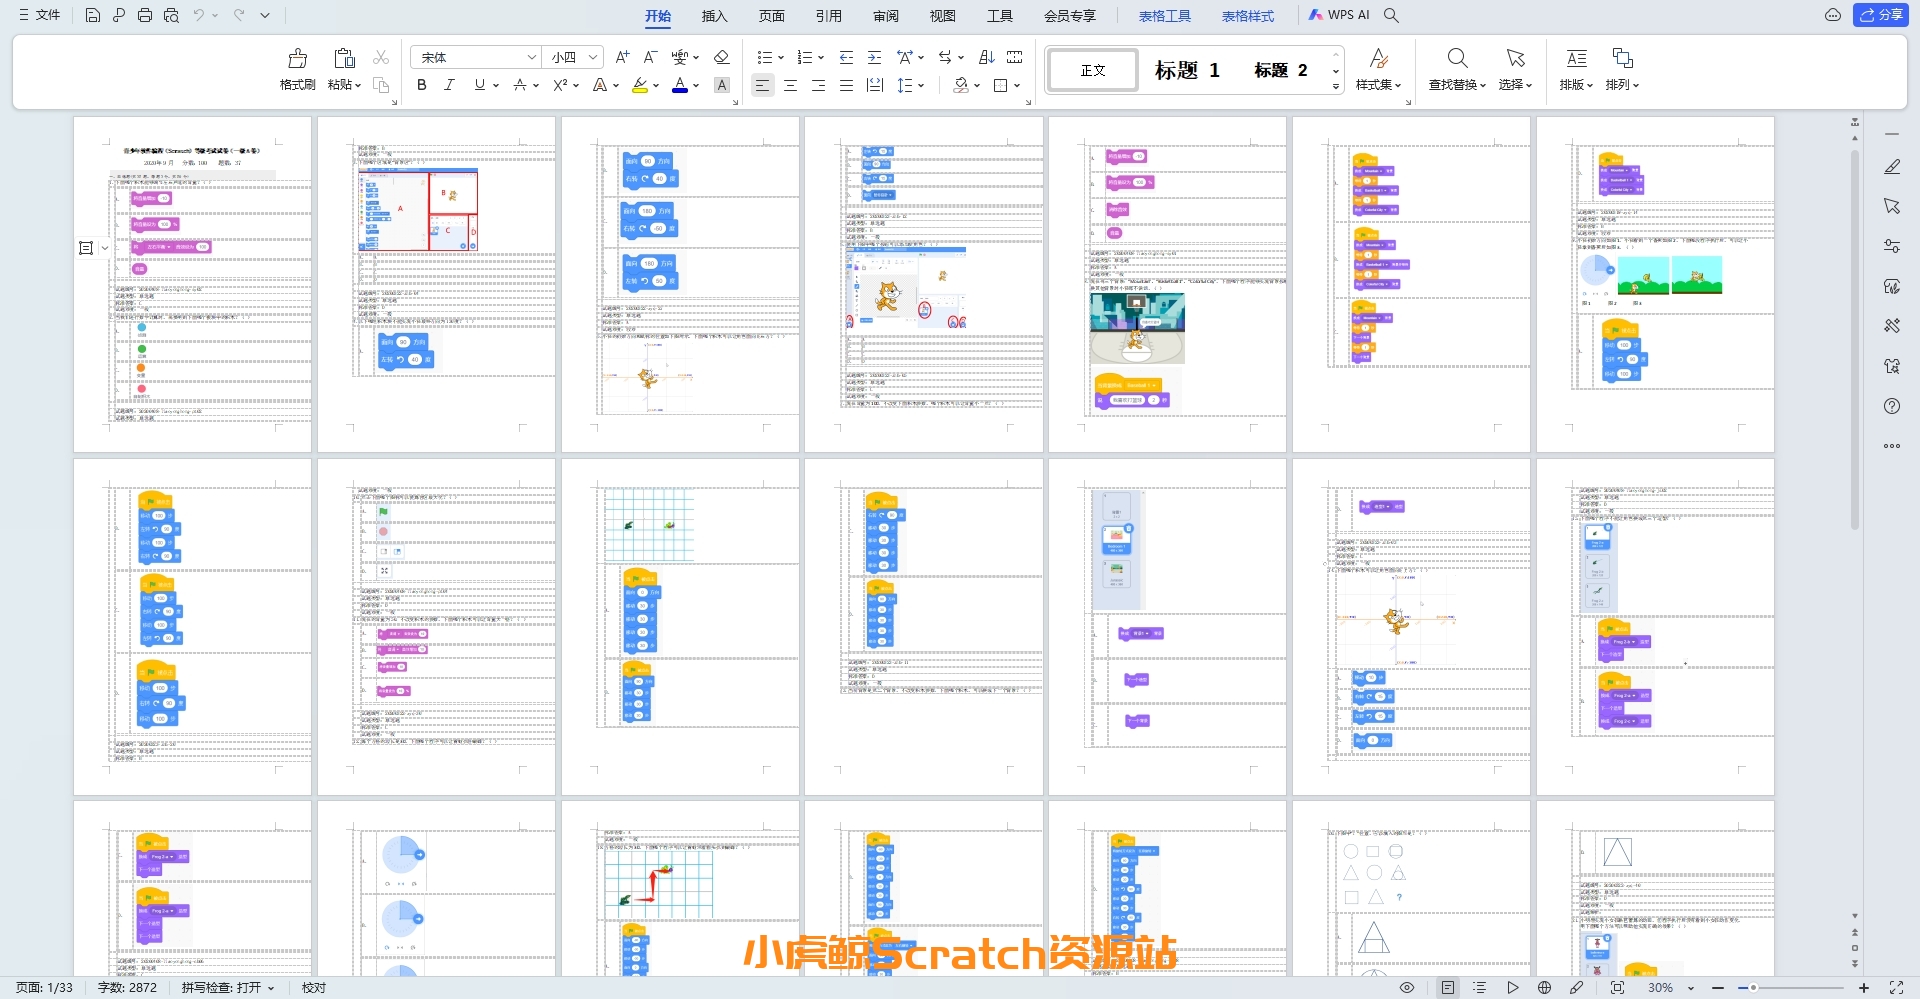Click the 校对 proofread button in status bar

coord(314,988)
